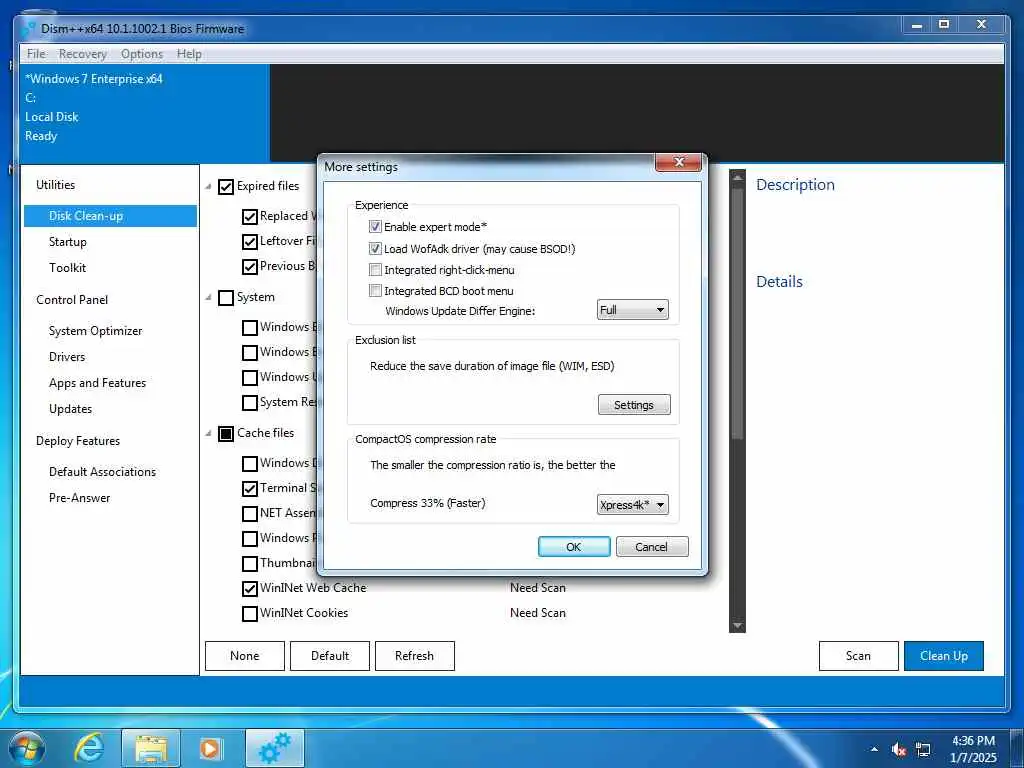Click the Default button
Screen dimensions: 1024x768
point(330,656)
